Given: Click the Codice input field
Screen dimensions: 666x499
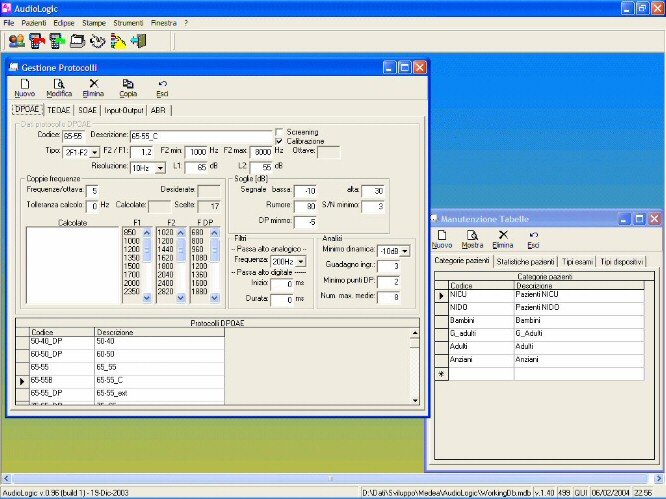Looking at the screenshot, I should coord(73,136).
